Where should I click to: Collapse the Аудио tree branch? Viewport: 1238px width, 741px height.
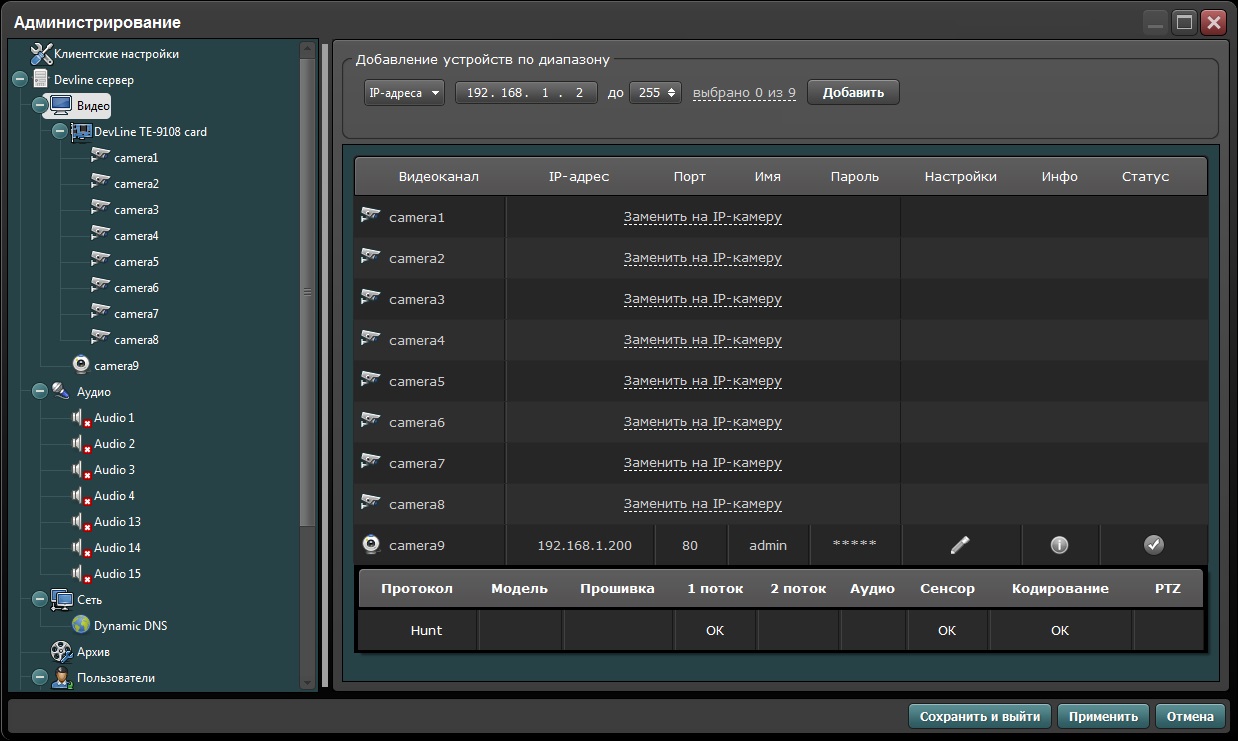tap(40, 392)
